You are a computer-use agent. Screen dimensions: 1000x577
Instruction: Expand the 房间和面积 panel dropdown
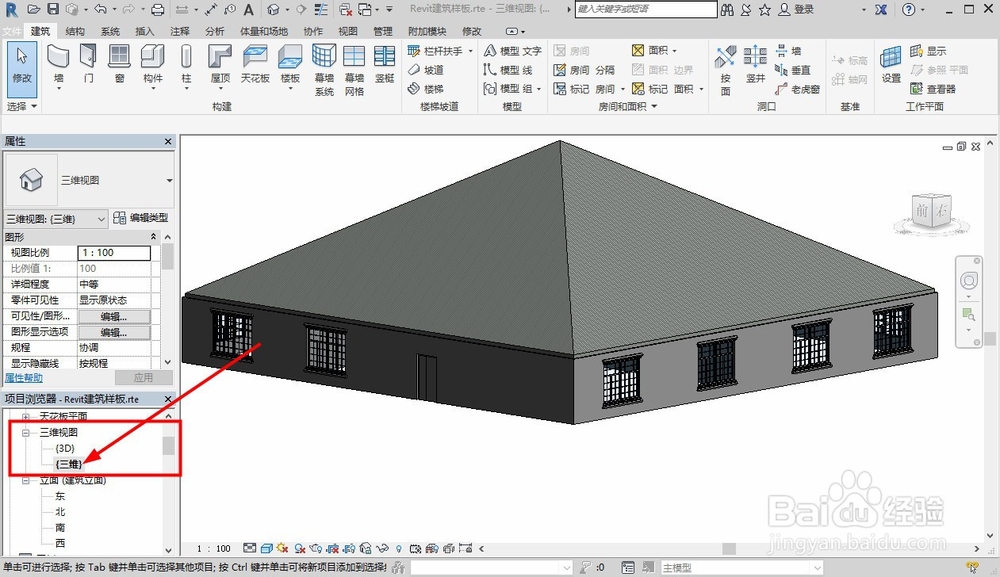[628, 106]
